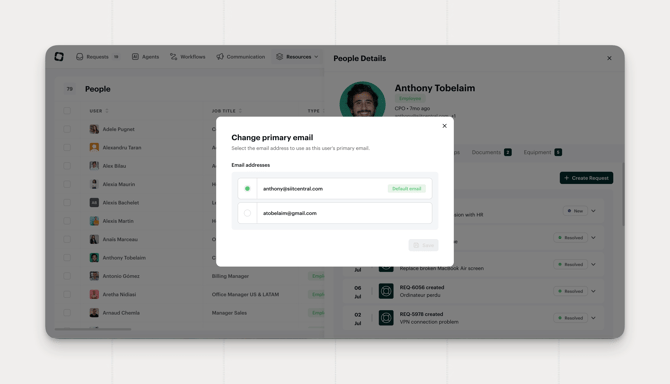The width and height of the screenshot is (670, 384).
Task: Click the details panel vertical scrollbar
Action: (623, 194)
